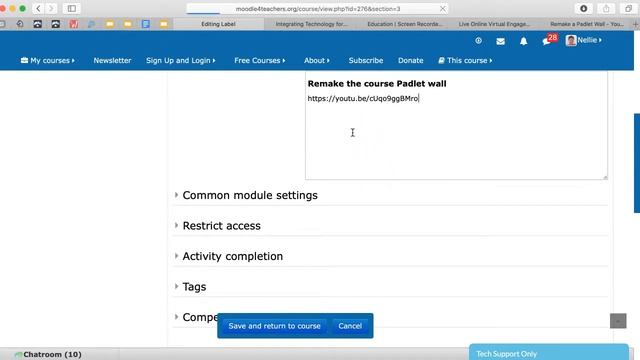
Task: Open the first raccoon bookmark icon
Action: point(38,24)
